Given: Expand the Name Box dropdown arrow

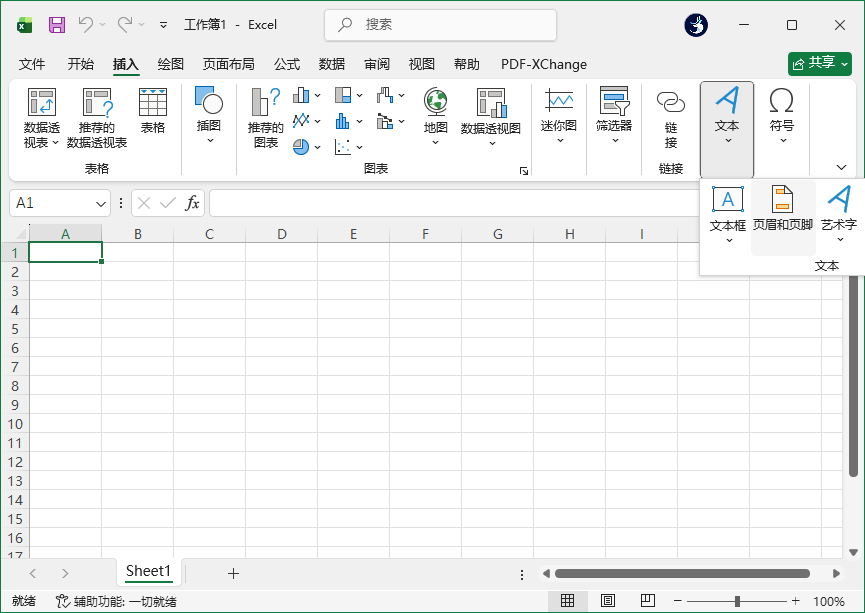Looking at the screenshot, I should [x=101, y=203].
